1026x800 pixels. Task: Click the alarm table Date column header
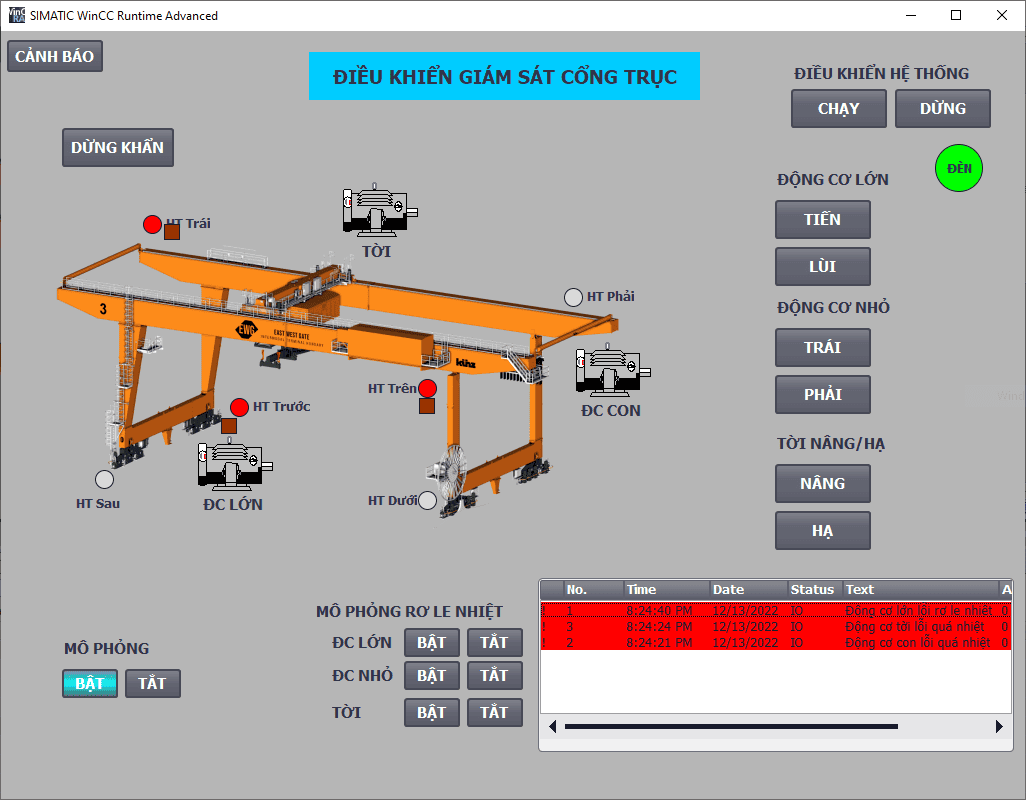pos(749,589)
